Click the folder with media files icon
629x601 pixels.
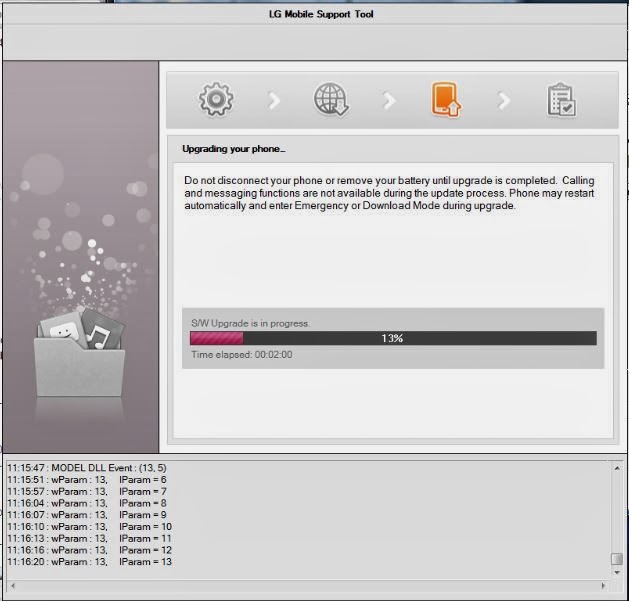[79, 352]
